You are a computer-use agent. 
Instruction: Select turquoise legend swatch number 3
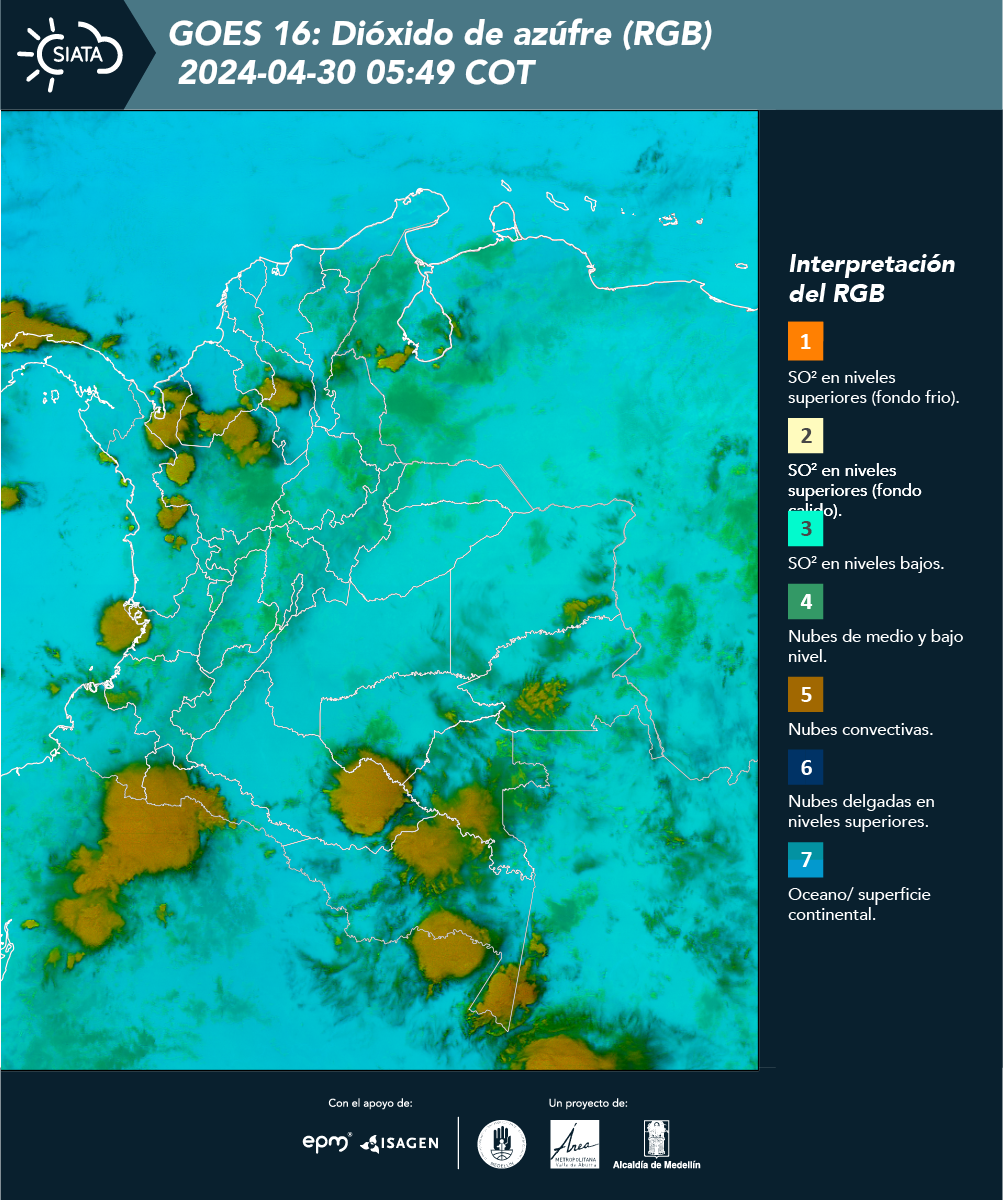click(x=805, y=528)
